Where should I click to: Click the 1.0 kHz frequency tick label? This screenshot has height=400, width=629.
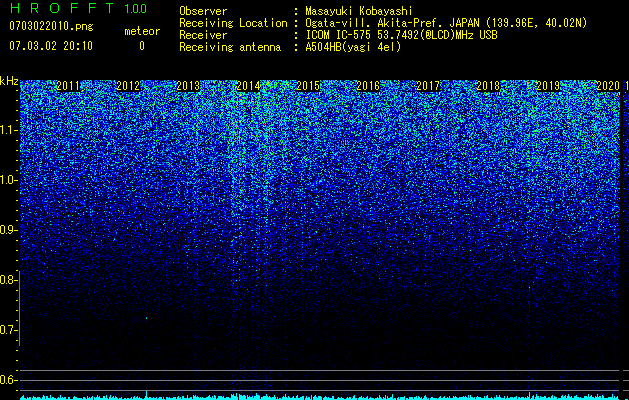(7, 180)
